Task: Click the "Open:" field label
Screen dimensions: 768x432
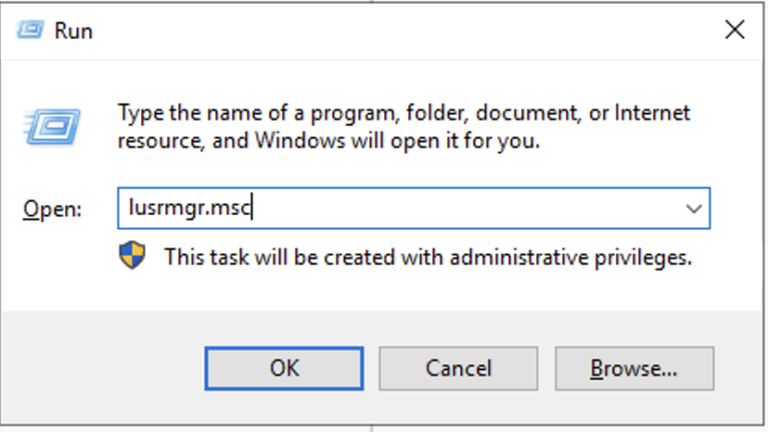Action: (51, 210)
